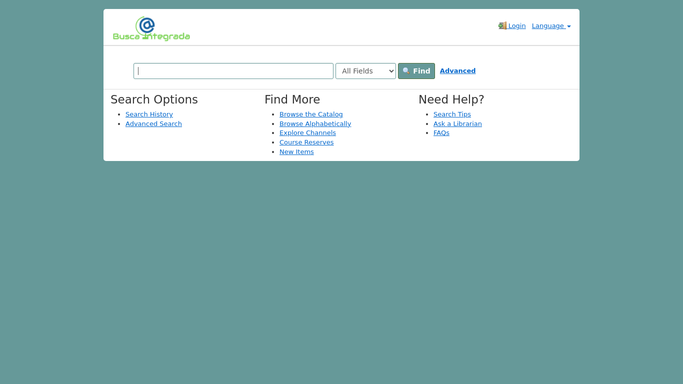Open Advanced Search under Search Options

[x=153, y=124]
